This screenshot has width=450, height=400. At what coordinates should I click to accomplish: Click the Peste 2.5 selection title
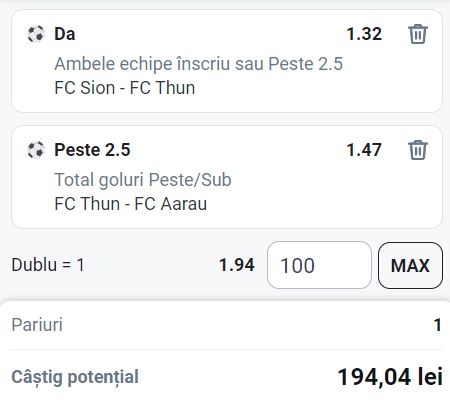92,150
